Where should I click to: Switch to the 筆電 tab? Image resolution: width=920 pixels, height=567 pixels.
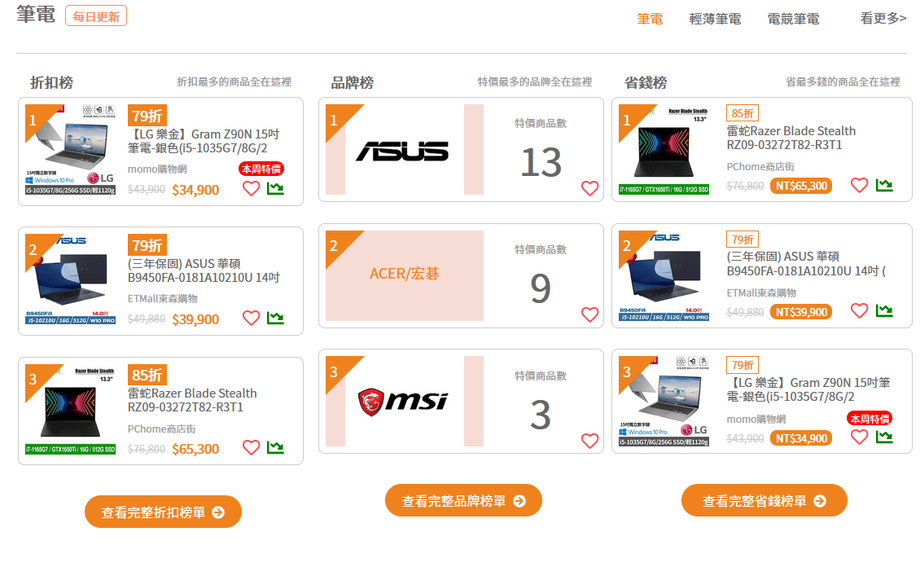650,19
